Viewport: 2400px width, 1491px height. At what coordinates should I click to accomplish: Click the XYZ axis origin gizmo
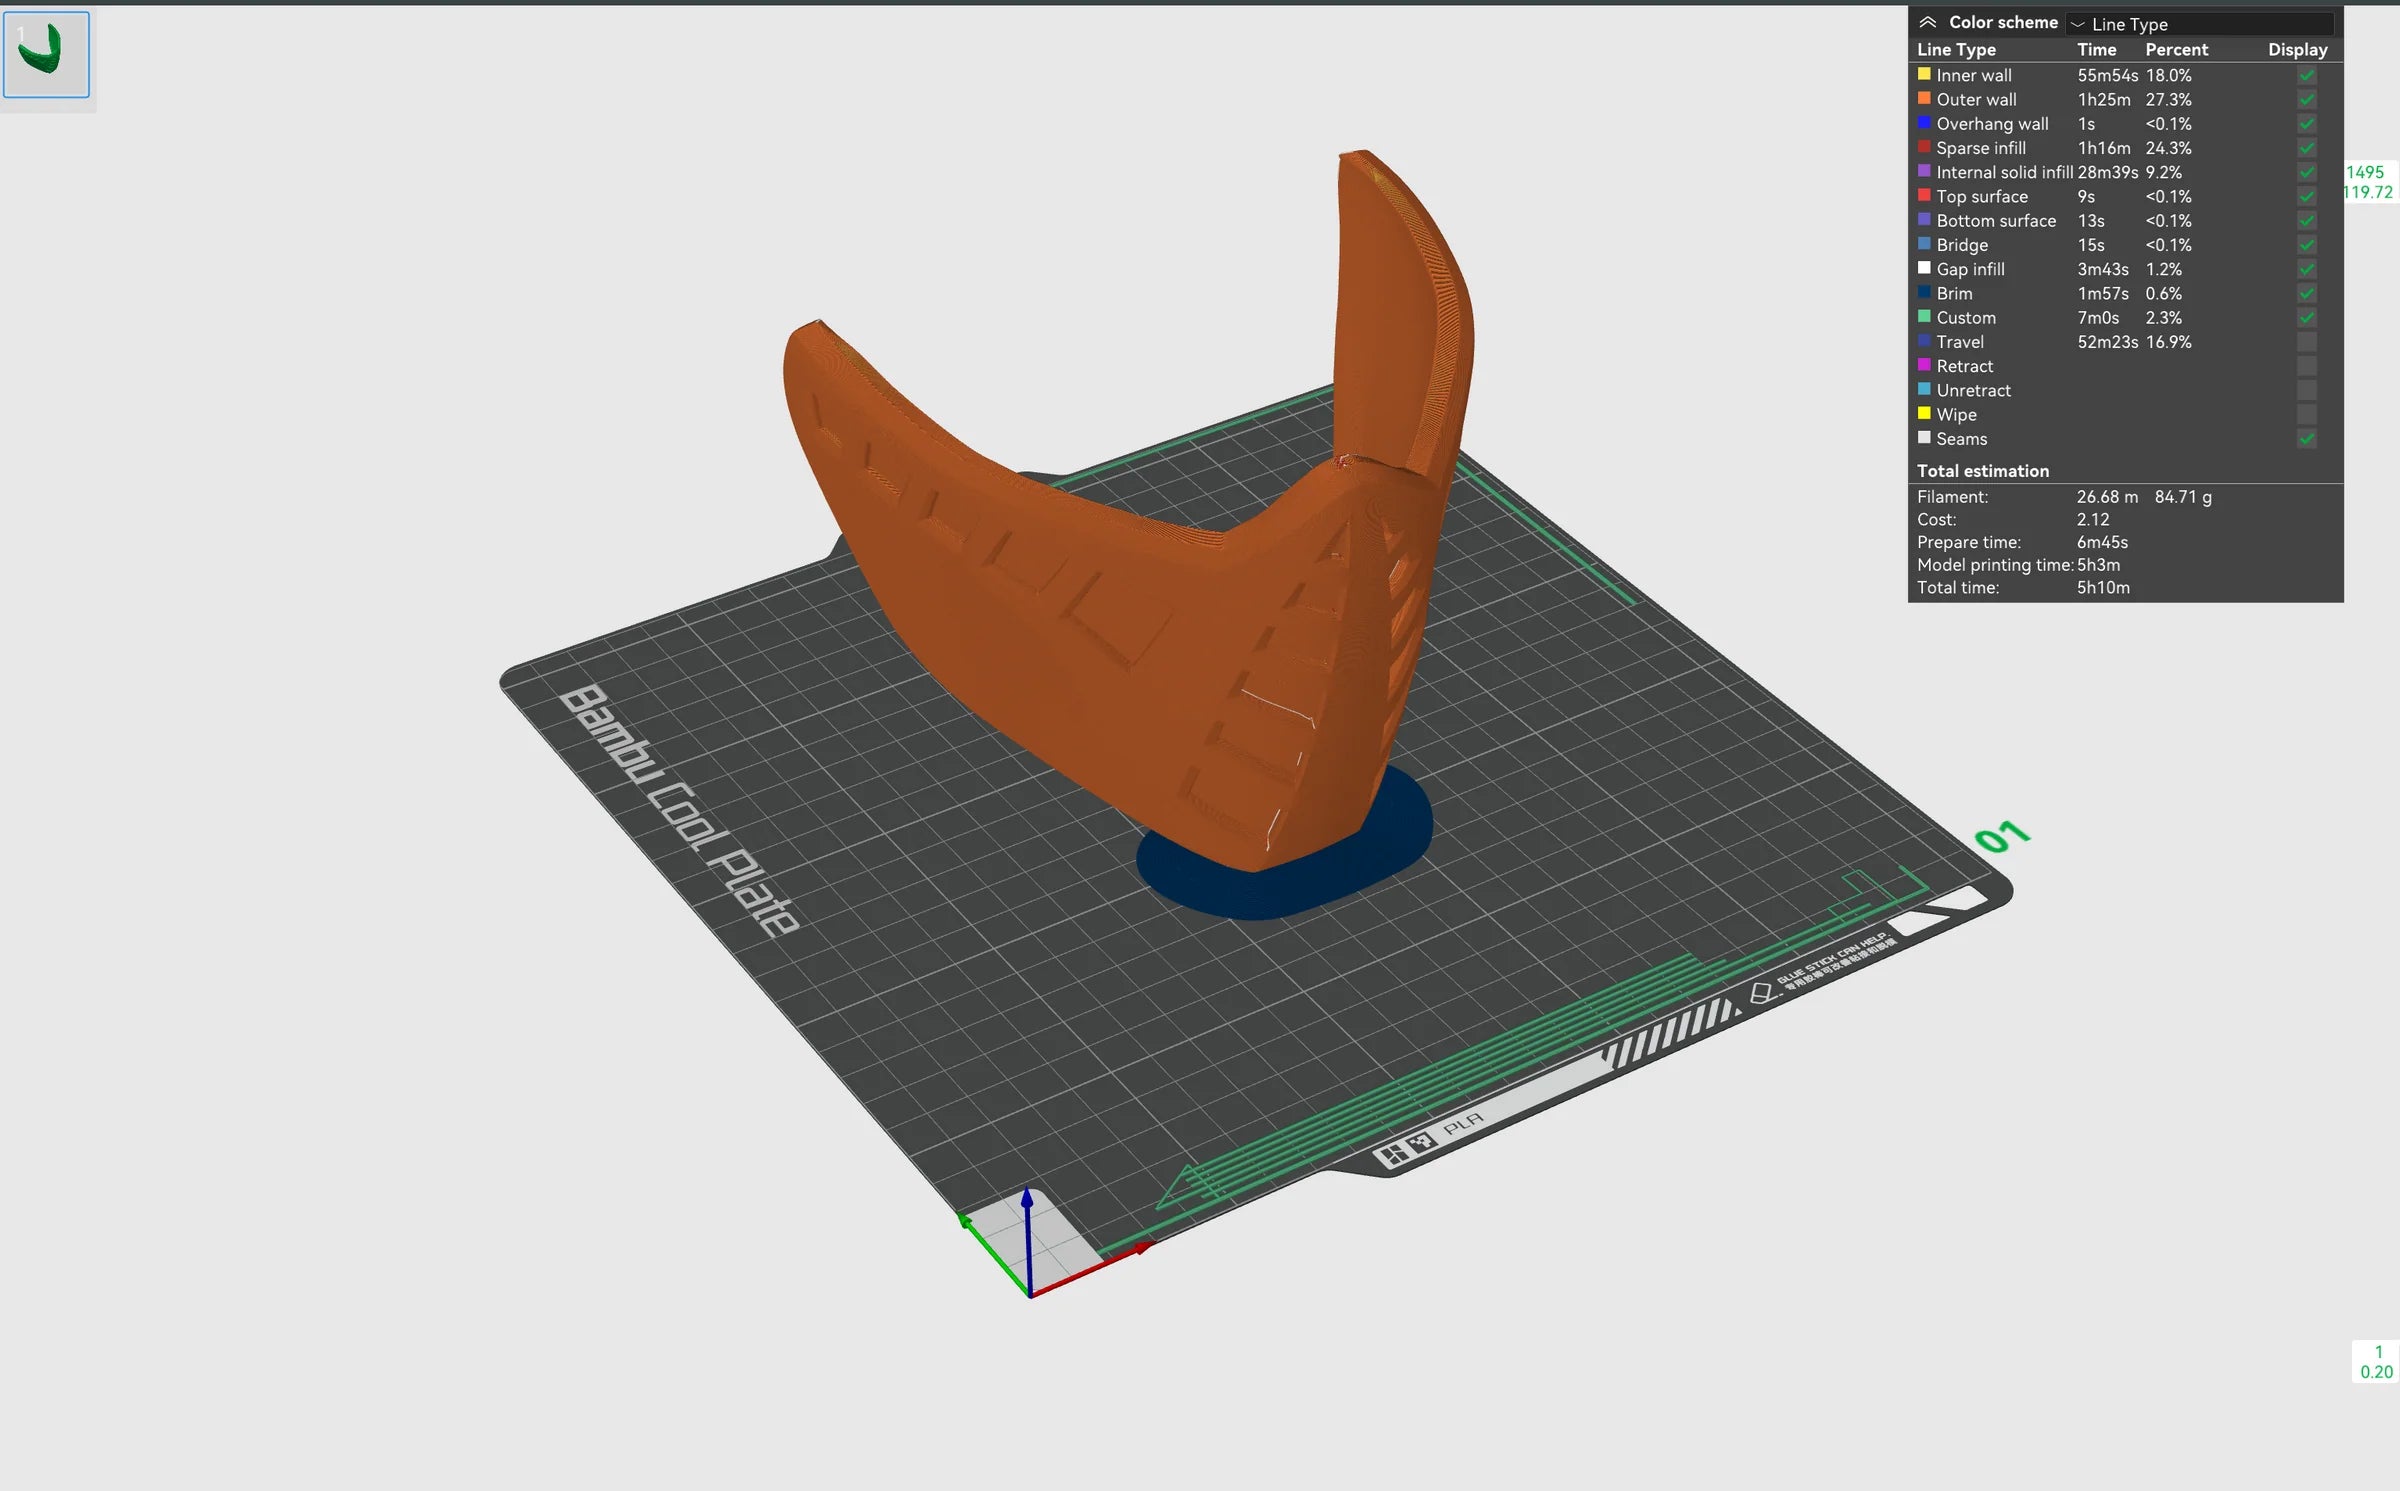click(1030, 1295)
